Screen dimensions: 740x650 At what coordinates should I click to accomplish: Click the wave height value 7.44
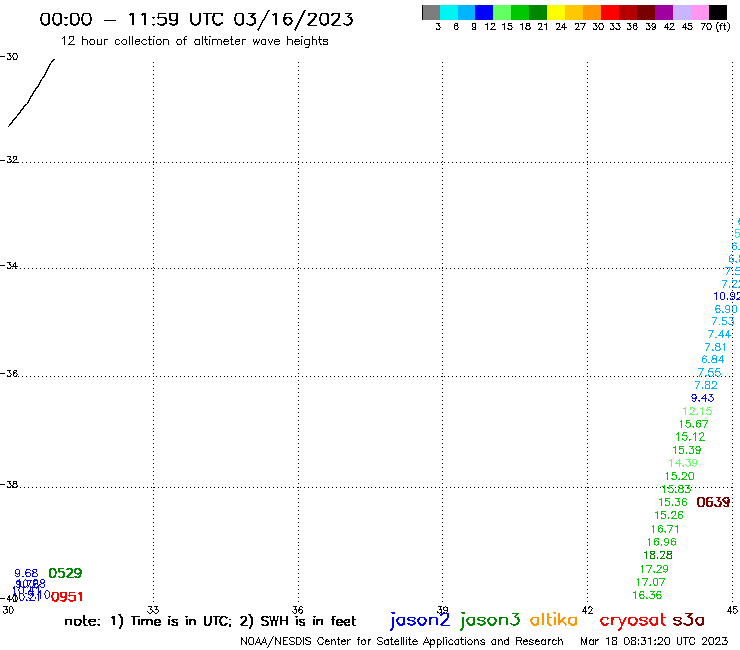point(719,334)
